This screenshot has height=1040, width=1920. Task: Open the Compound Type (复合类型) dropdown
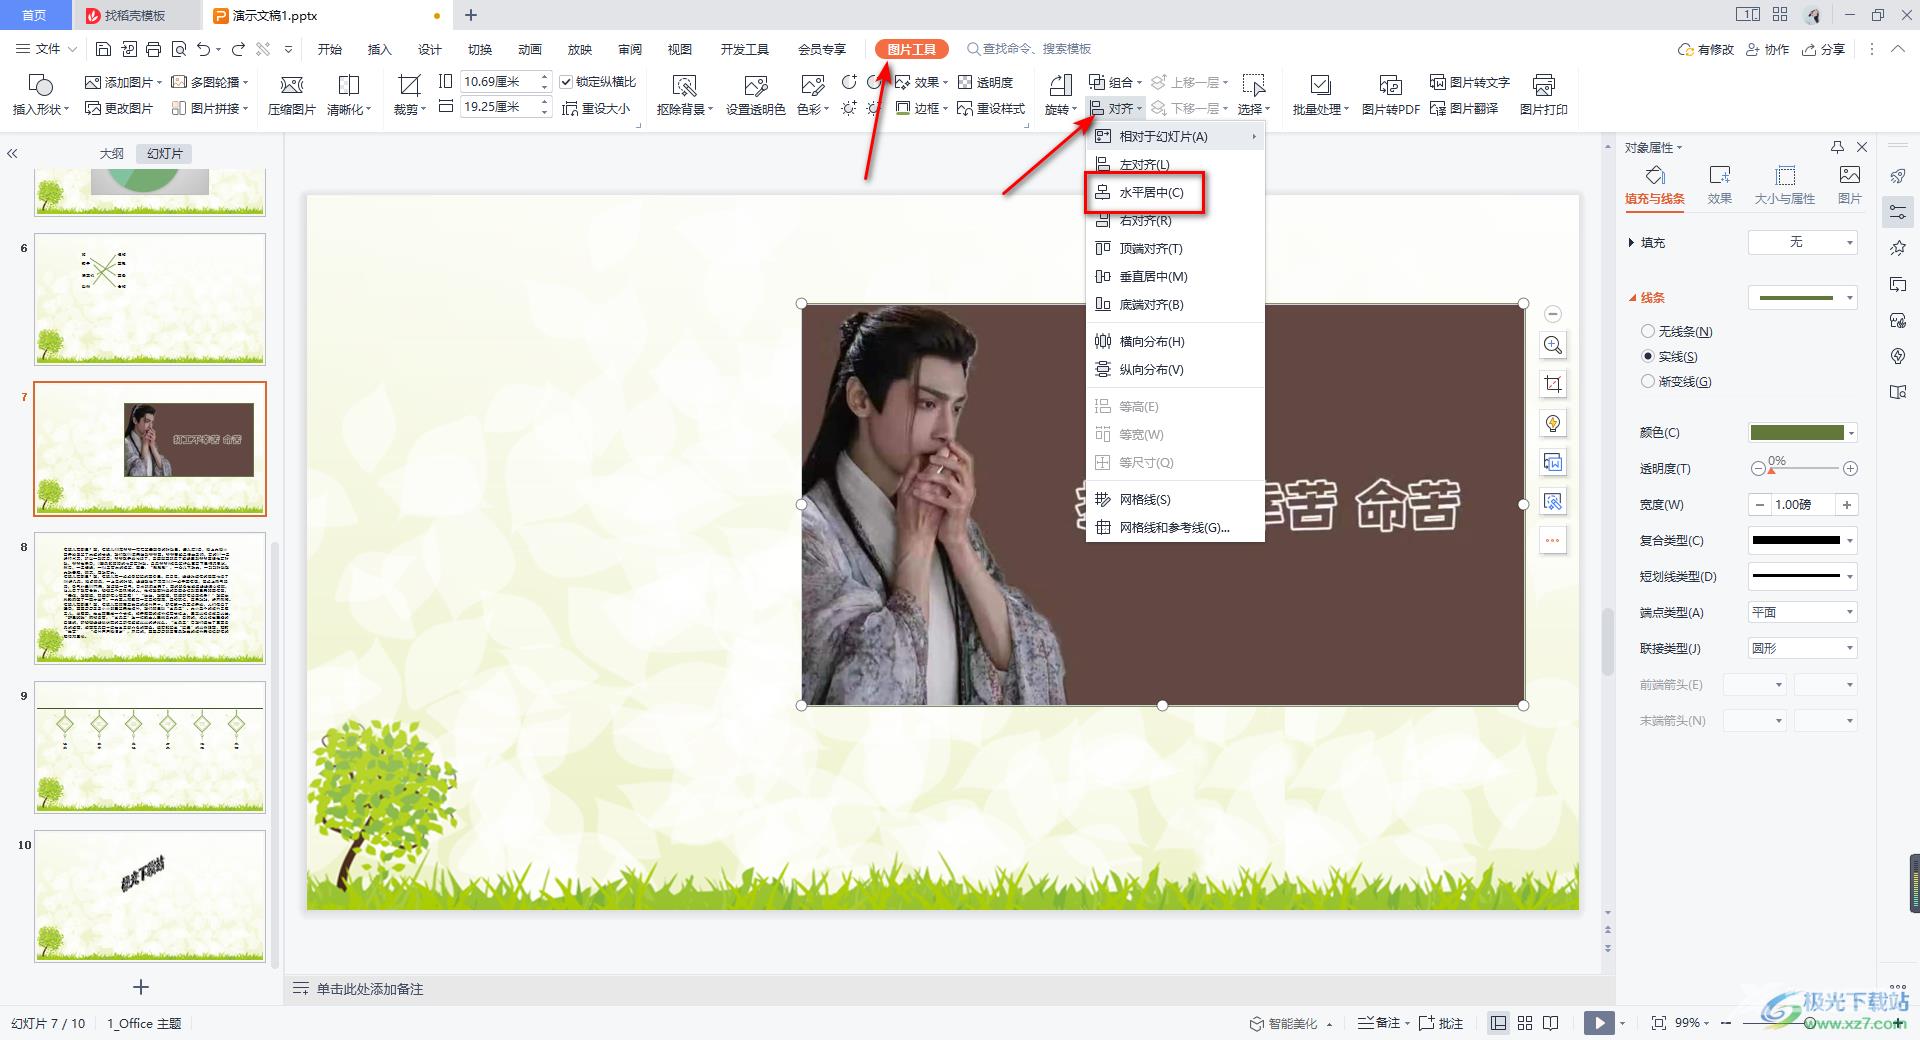coord(1803,540)
